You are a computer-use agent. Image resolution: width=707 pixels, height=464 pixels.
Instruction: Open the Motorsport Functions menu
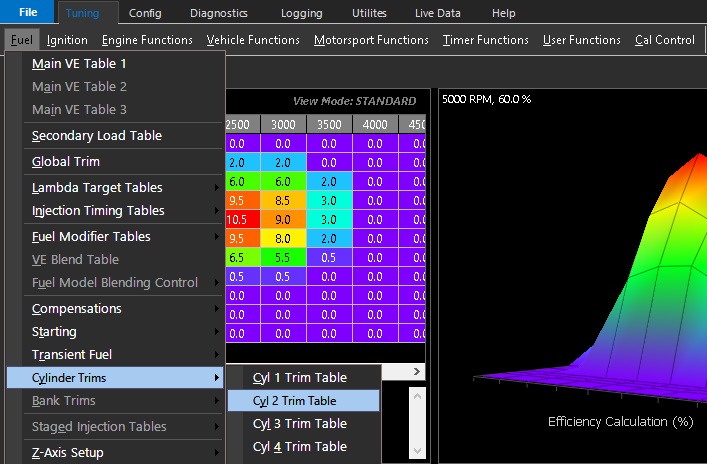pyautogui.click(x=371, y=40)
